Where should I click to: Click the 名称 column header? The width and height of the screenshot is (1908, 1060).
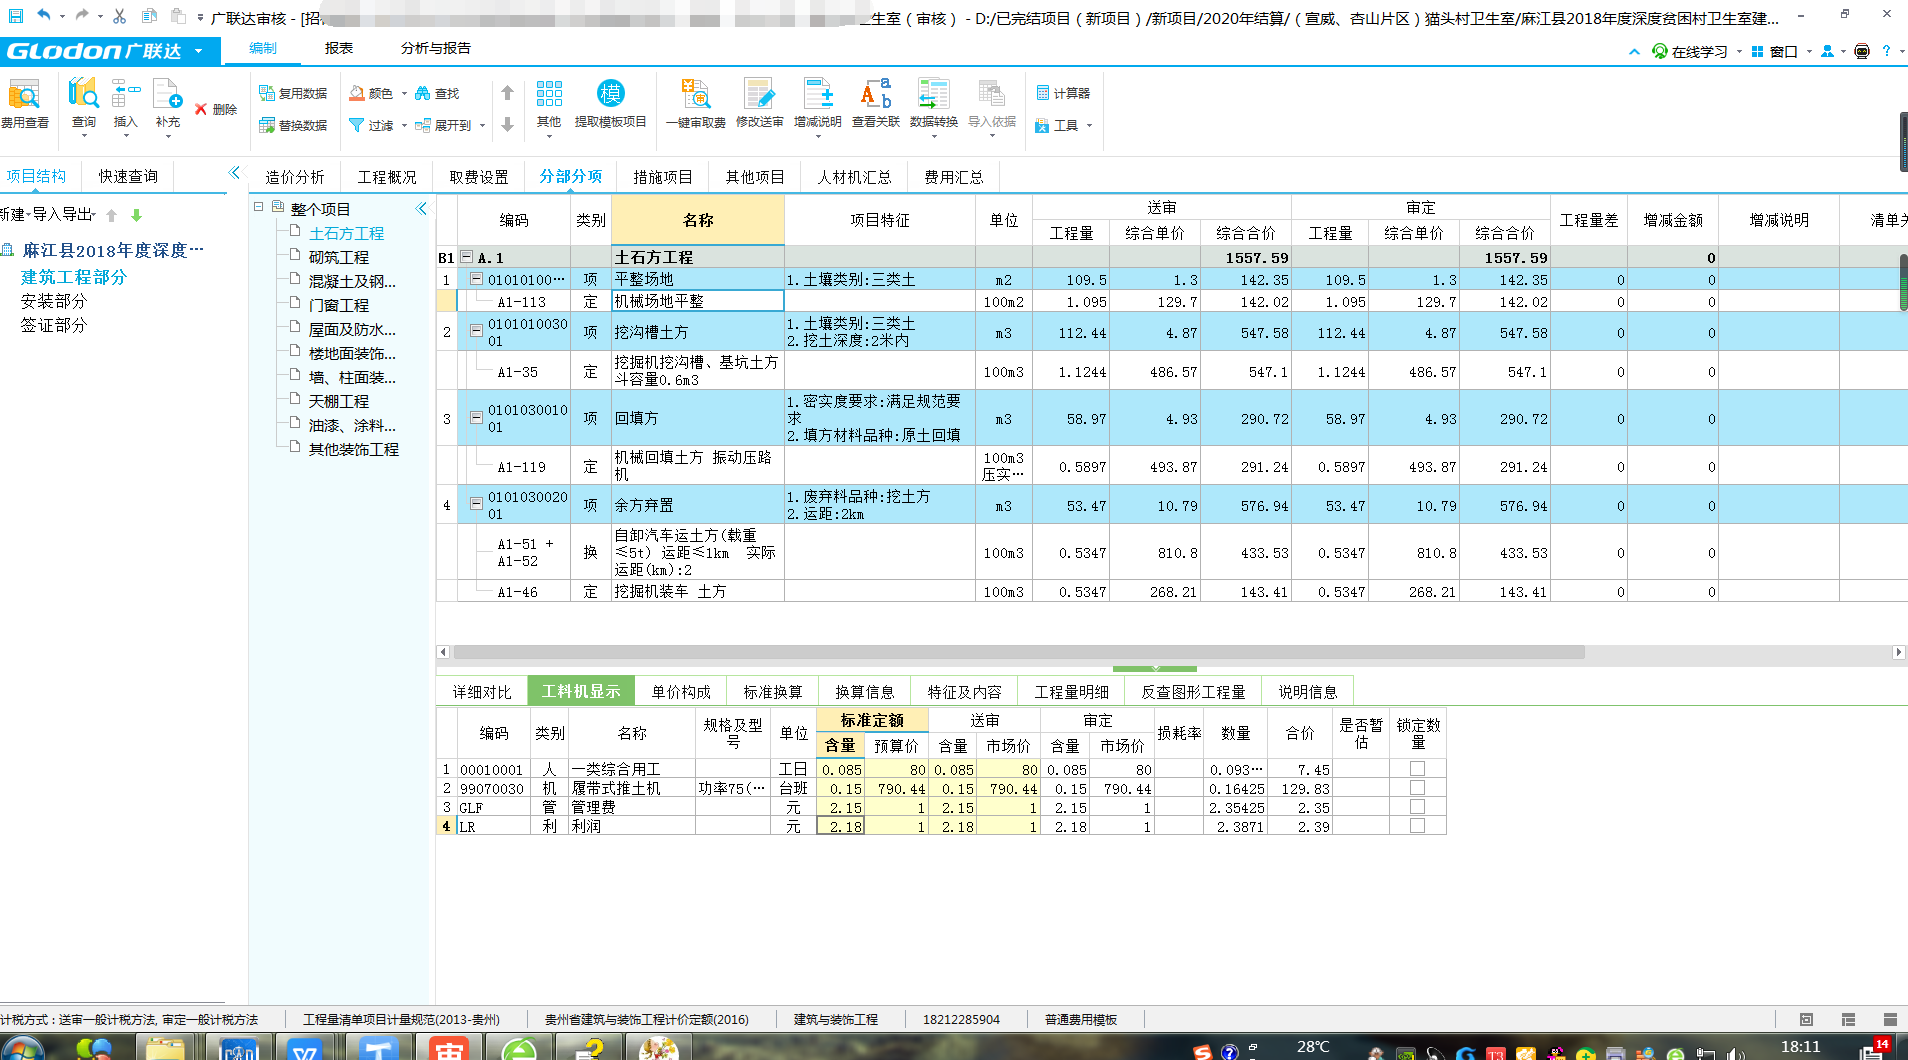(x=698, y=220)
